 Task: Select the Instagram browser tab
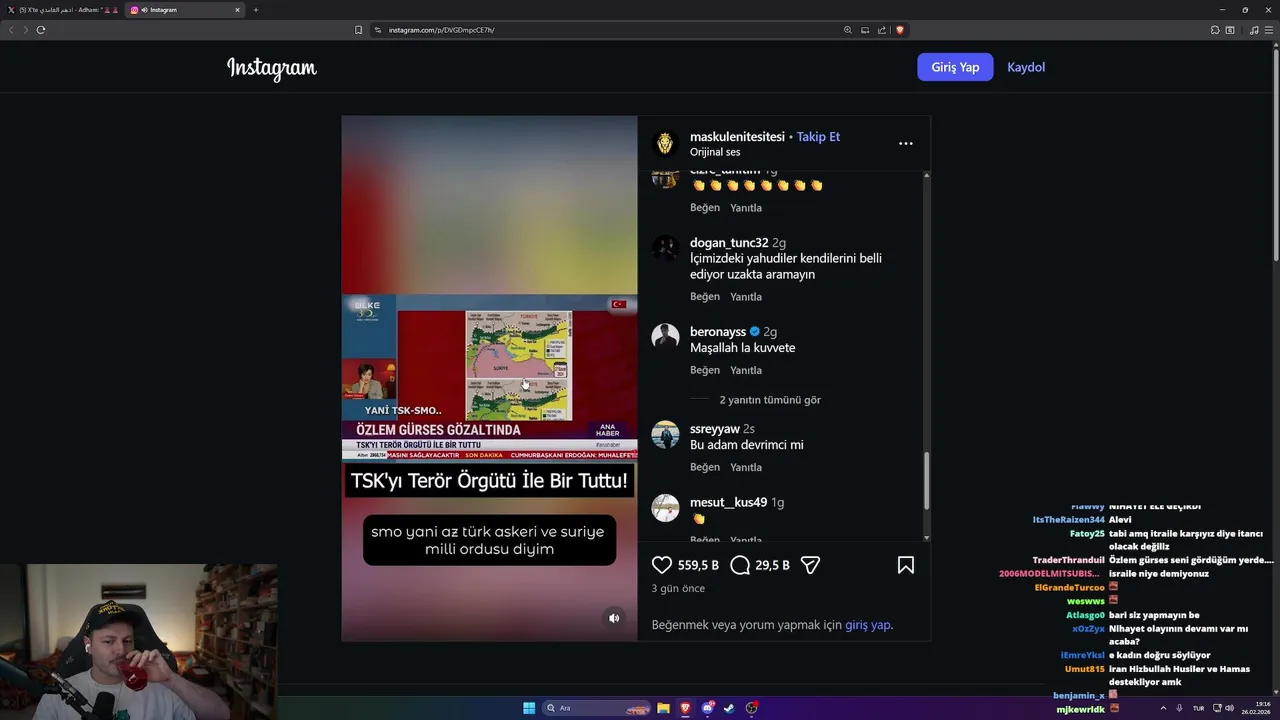tap(185, 10)
